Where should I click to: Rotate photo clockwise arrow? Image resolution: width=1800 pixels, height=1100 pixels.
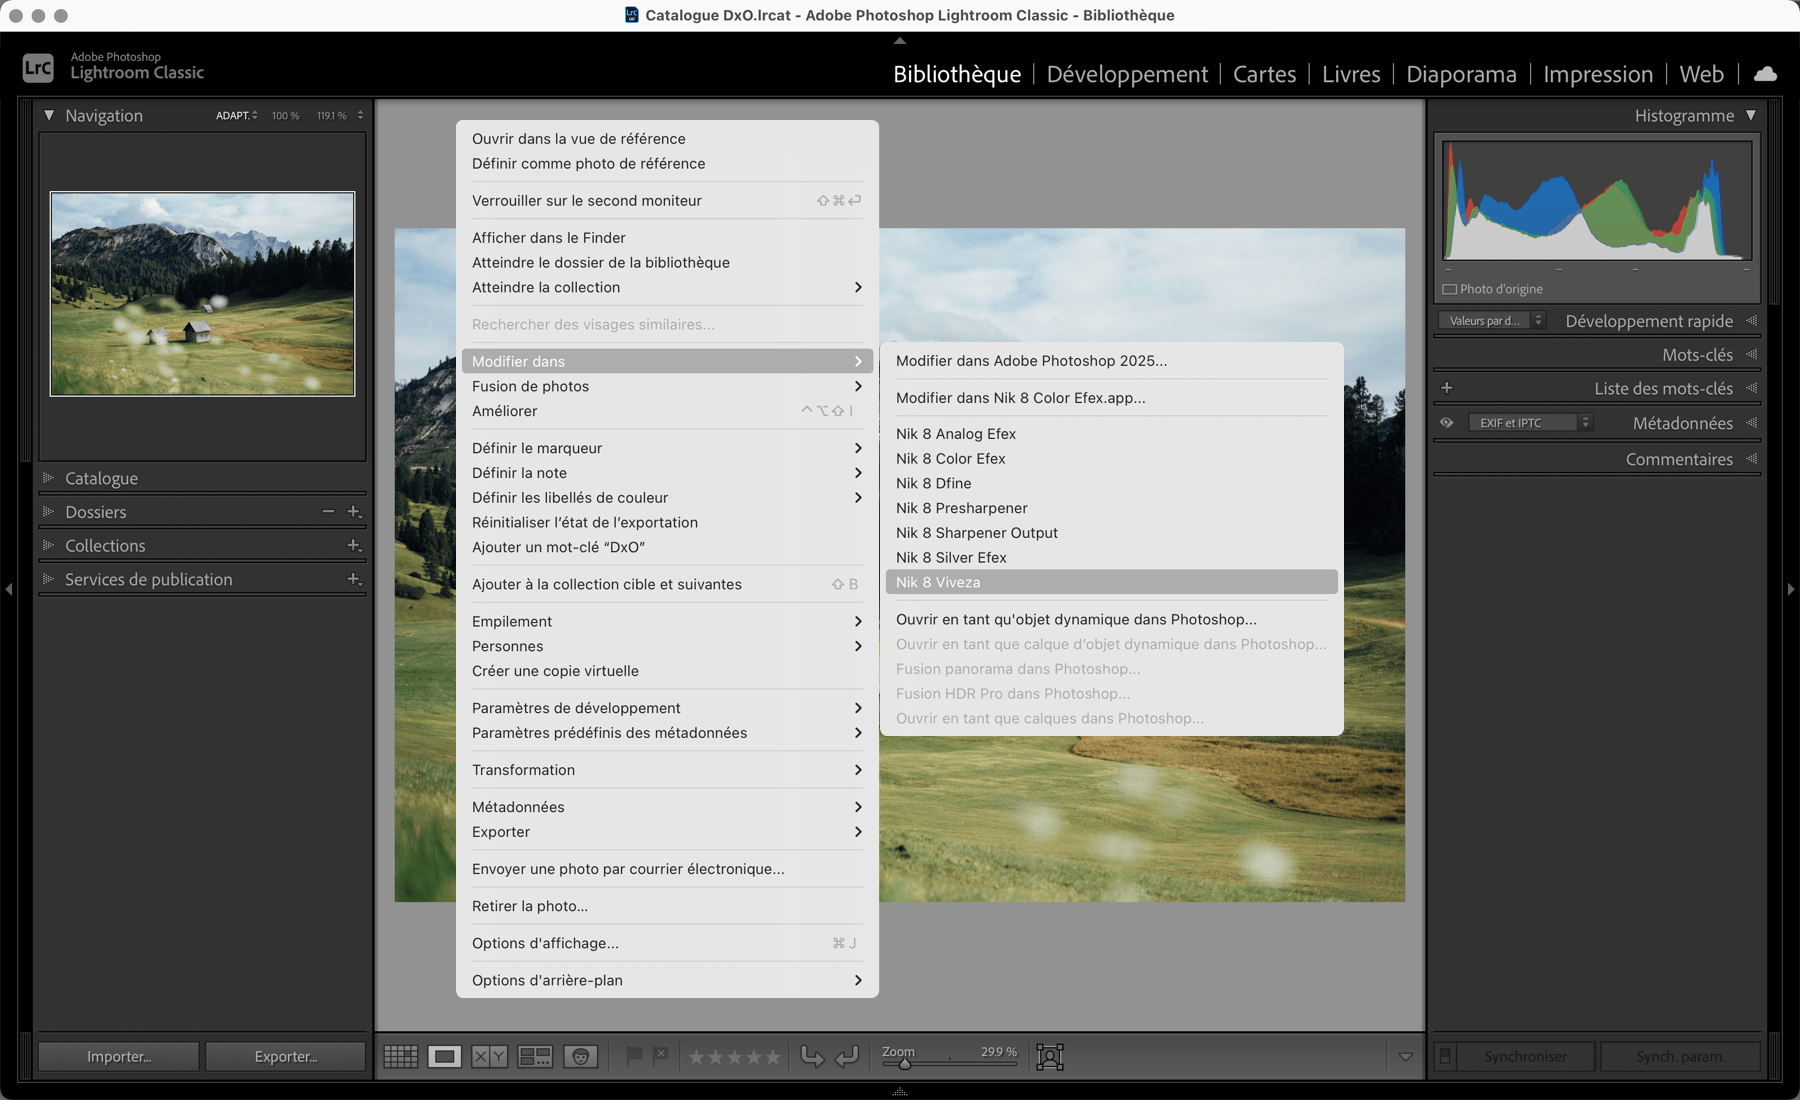(x=847, y=1056)
